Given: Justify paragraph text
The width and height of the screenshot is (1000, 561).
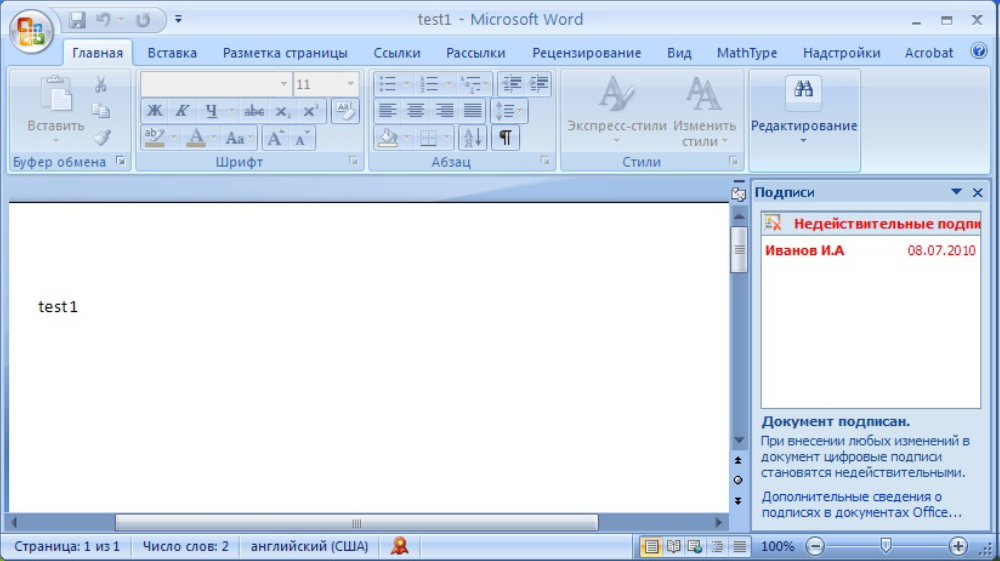Looking at the screenshot, I should coord(473,111).
